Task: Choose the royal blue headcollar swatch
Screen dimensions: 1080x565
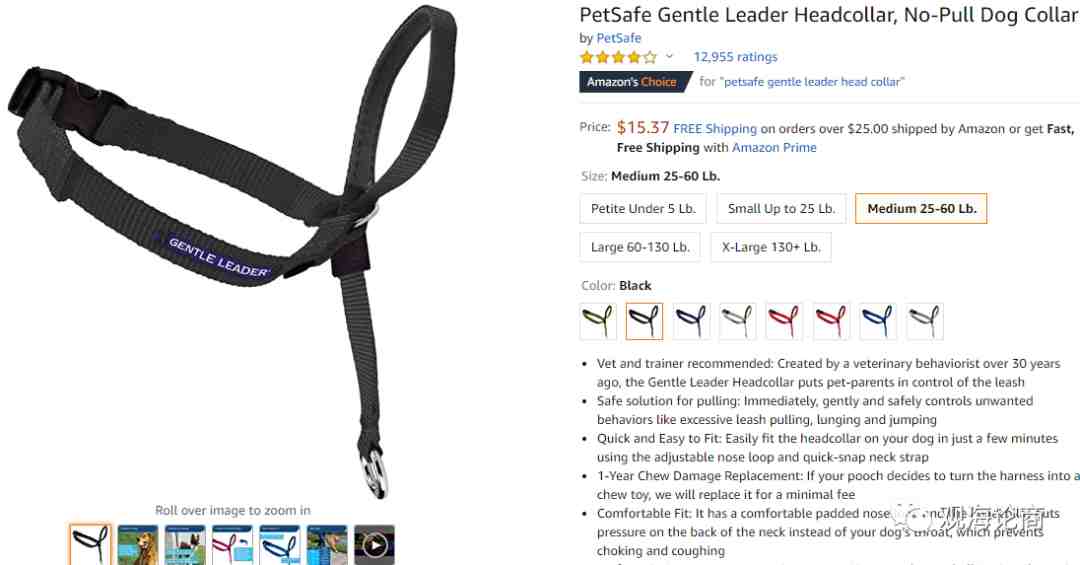Action: coord(878,321)
